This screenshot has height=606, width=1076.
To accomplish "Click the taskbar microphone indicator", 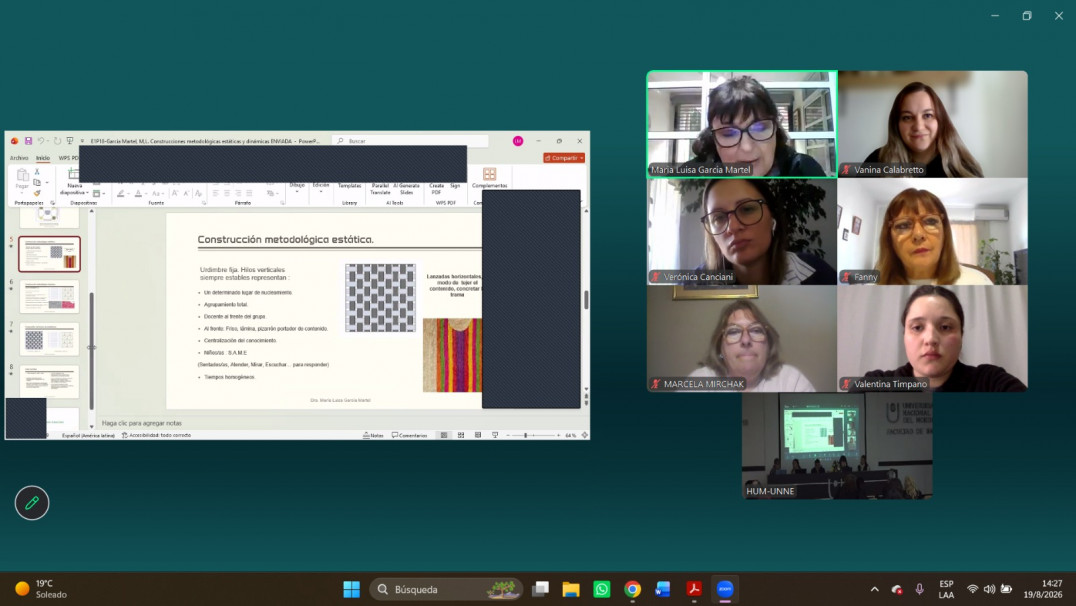I will coord(920,589).
